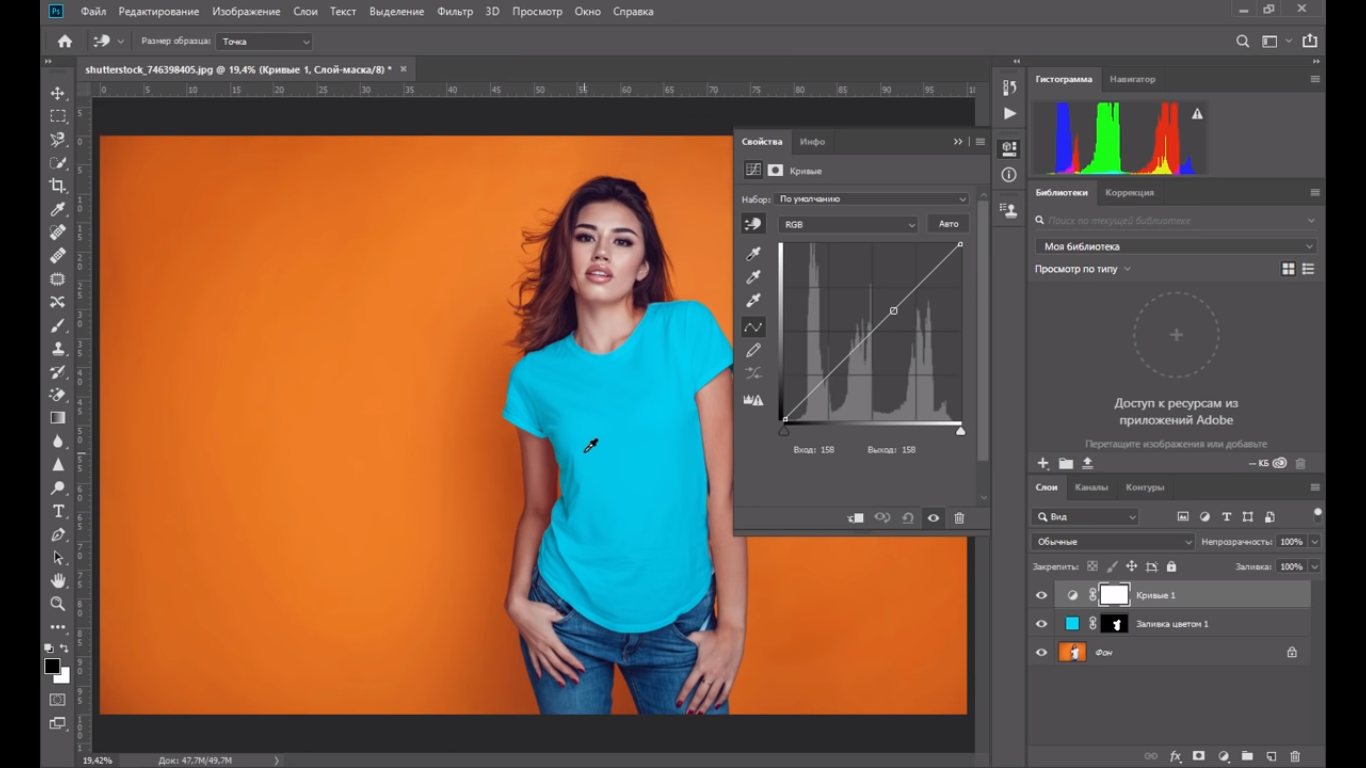The image size is (1366, 768).
Task: Select the Кривые 1 layer mask thumbnail
Action: coord(1114,595)
